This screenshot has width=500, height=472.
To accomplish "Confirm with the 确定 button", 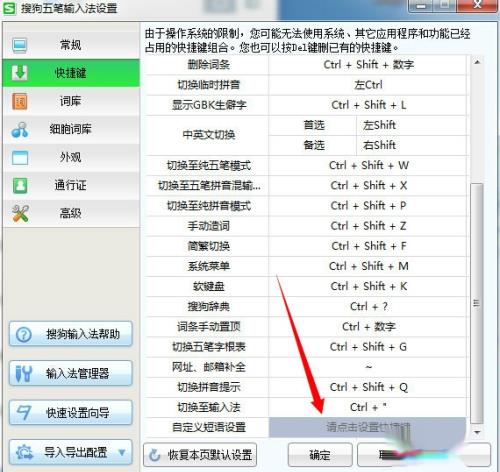I will [320, 455].
